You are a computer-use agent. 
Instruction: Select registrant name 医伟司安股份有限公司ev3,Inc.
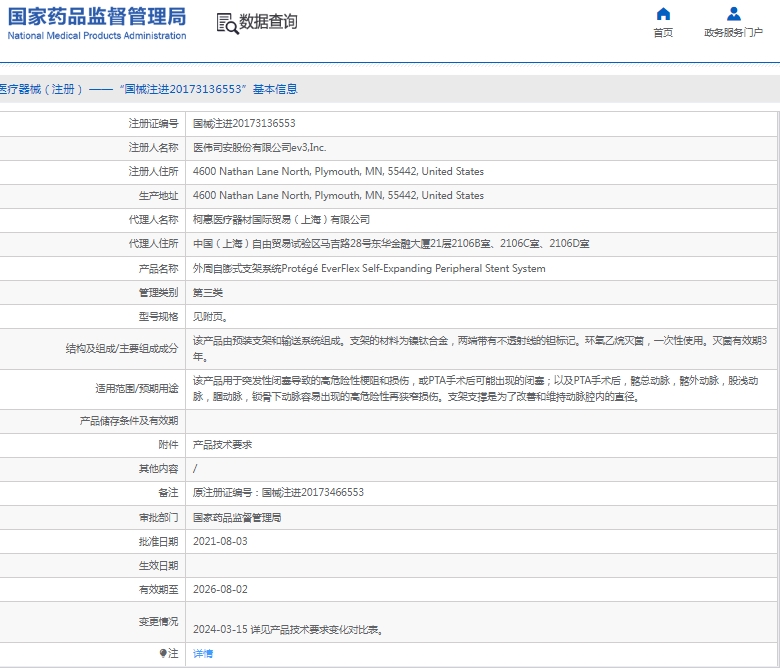(260, 148)
